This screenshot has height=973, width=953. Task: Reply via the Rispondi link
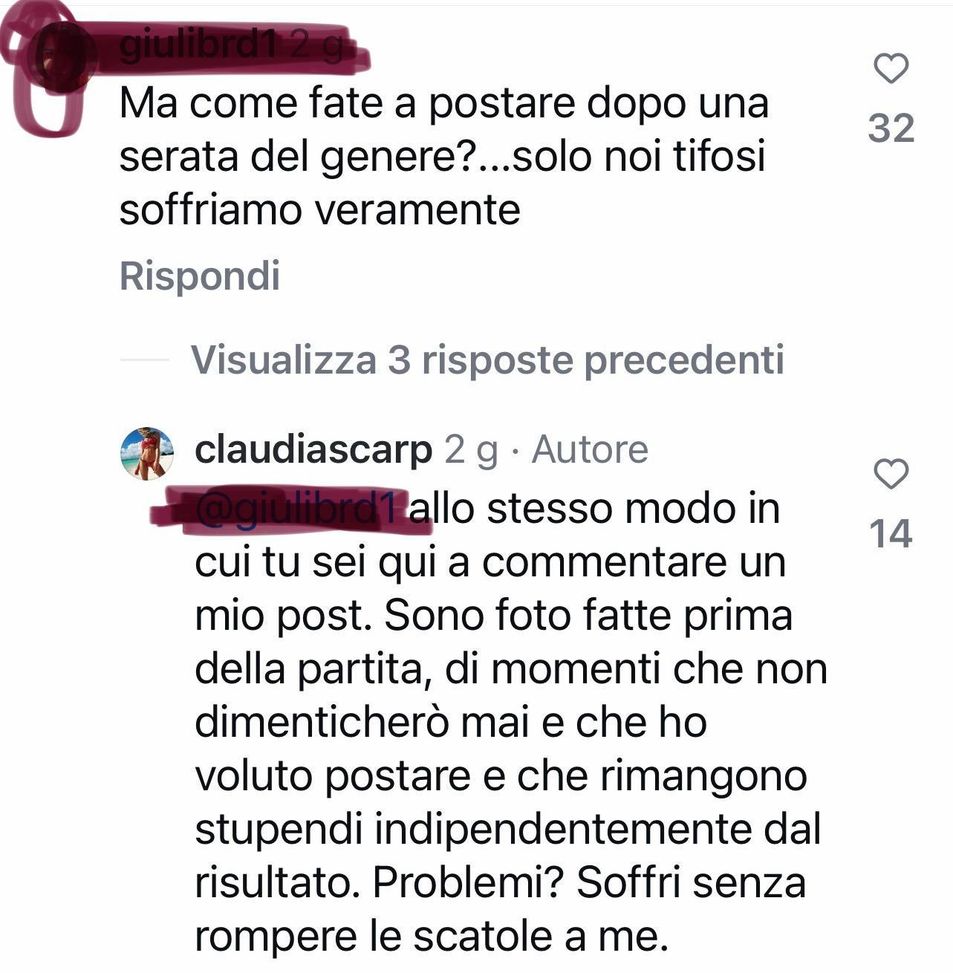(x=199, y=276)
